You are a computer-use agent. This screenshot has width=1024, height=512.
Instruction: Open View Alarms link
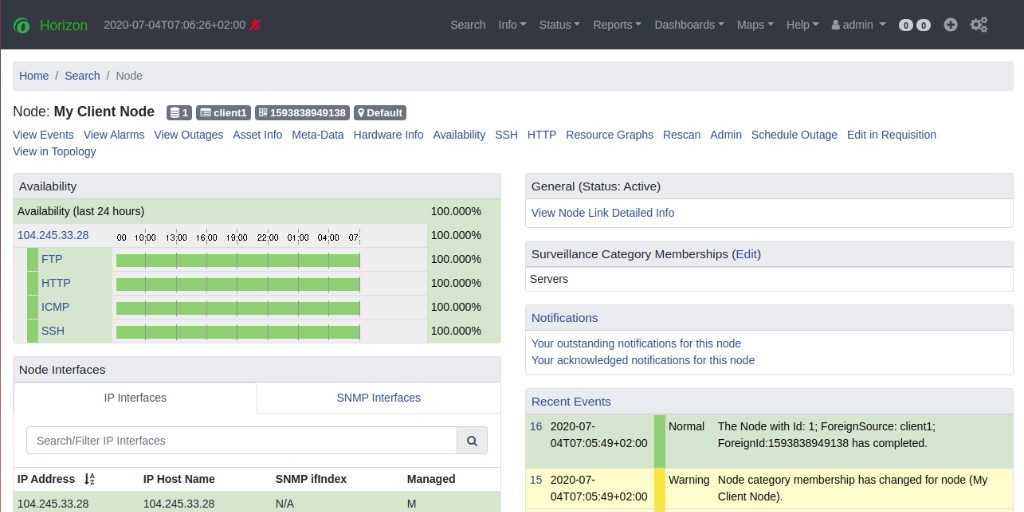point(114,135)
